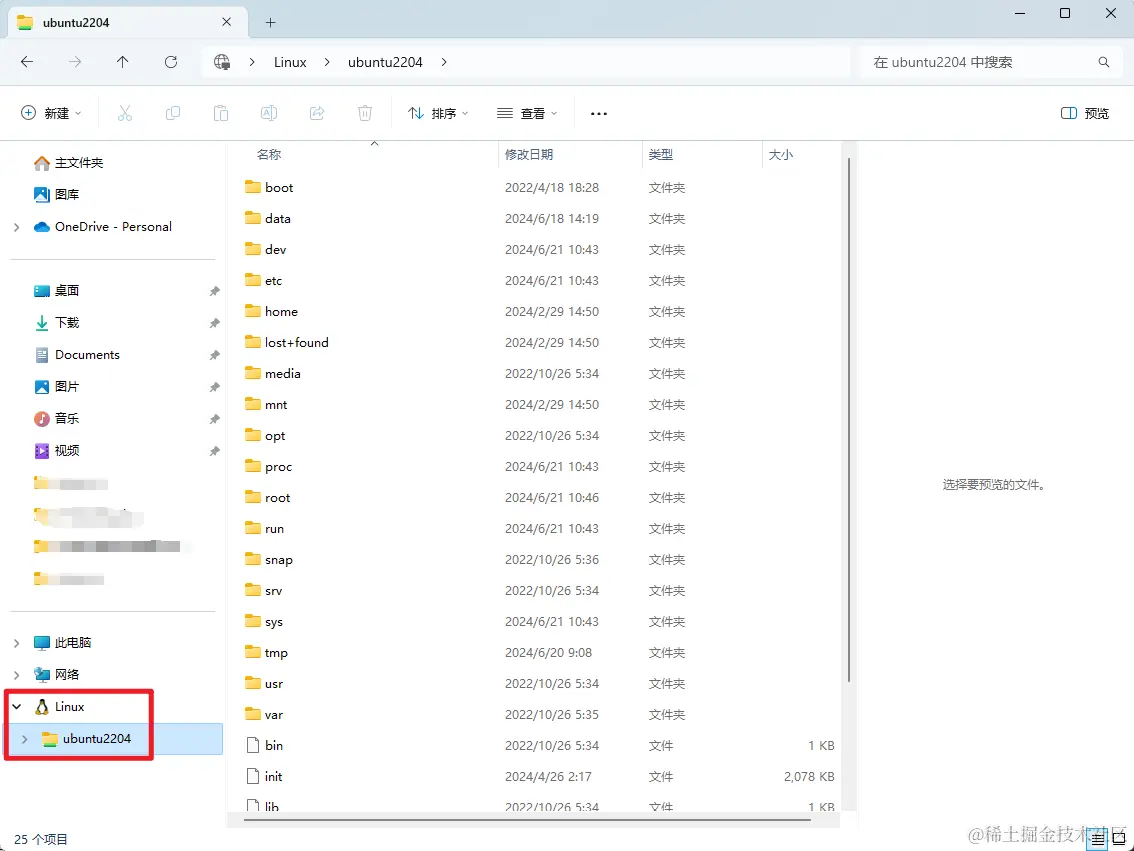Open the View (查看) dropdown

[527, 113]
